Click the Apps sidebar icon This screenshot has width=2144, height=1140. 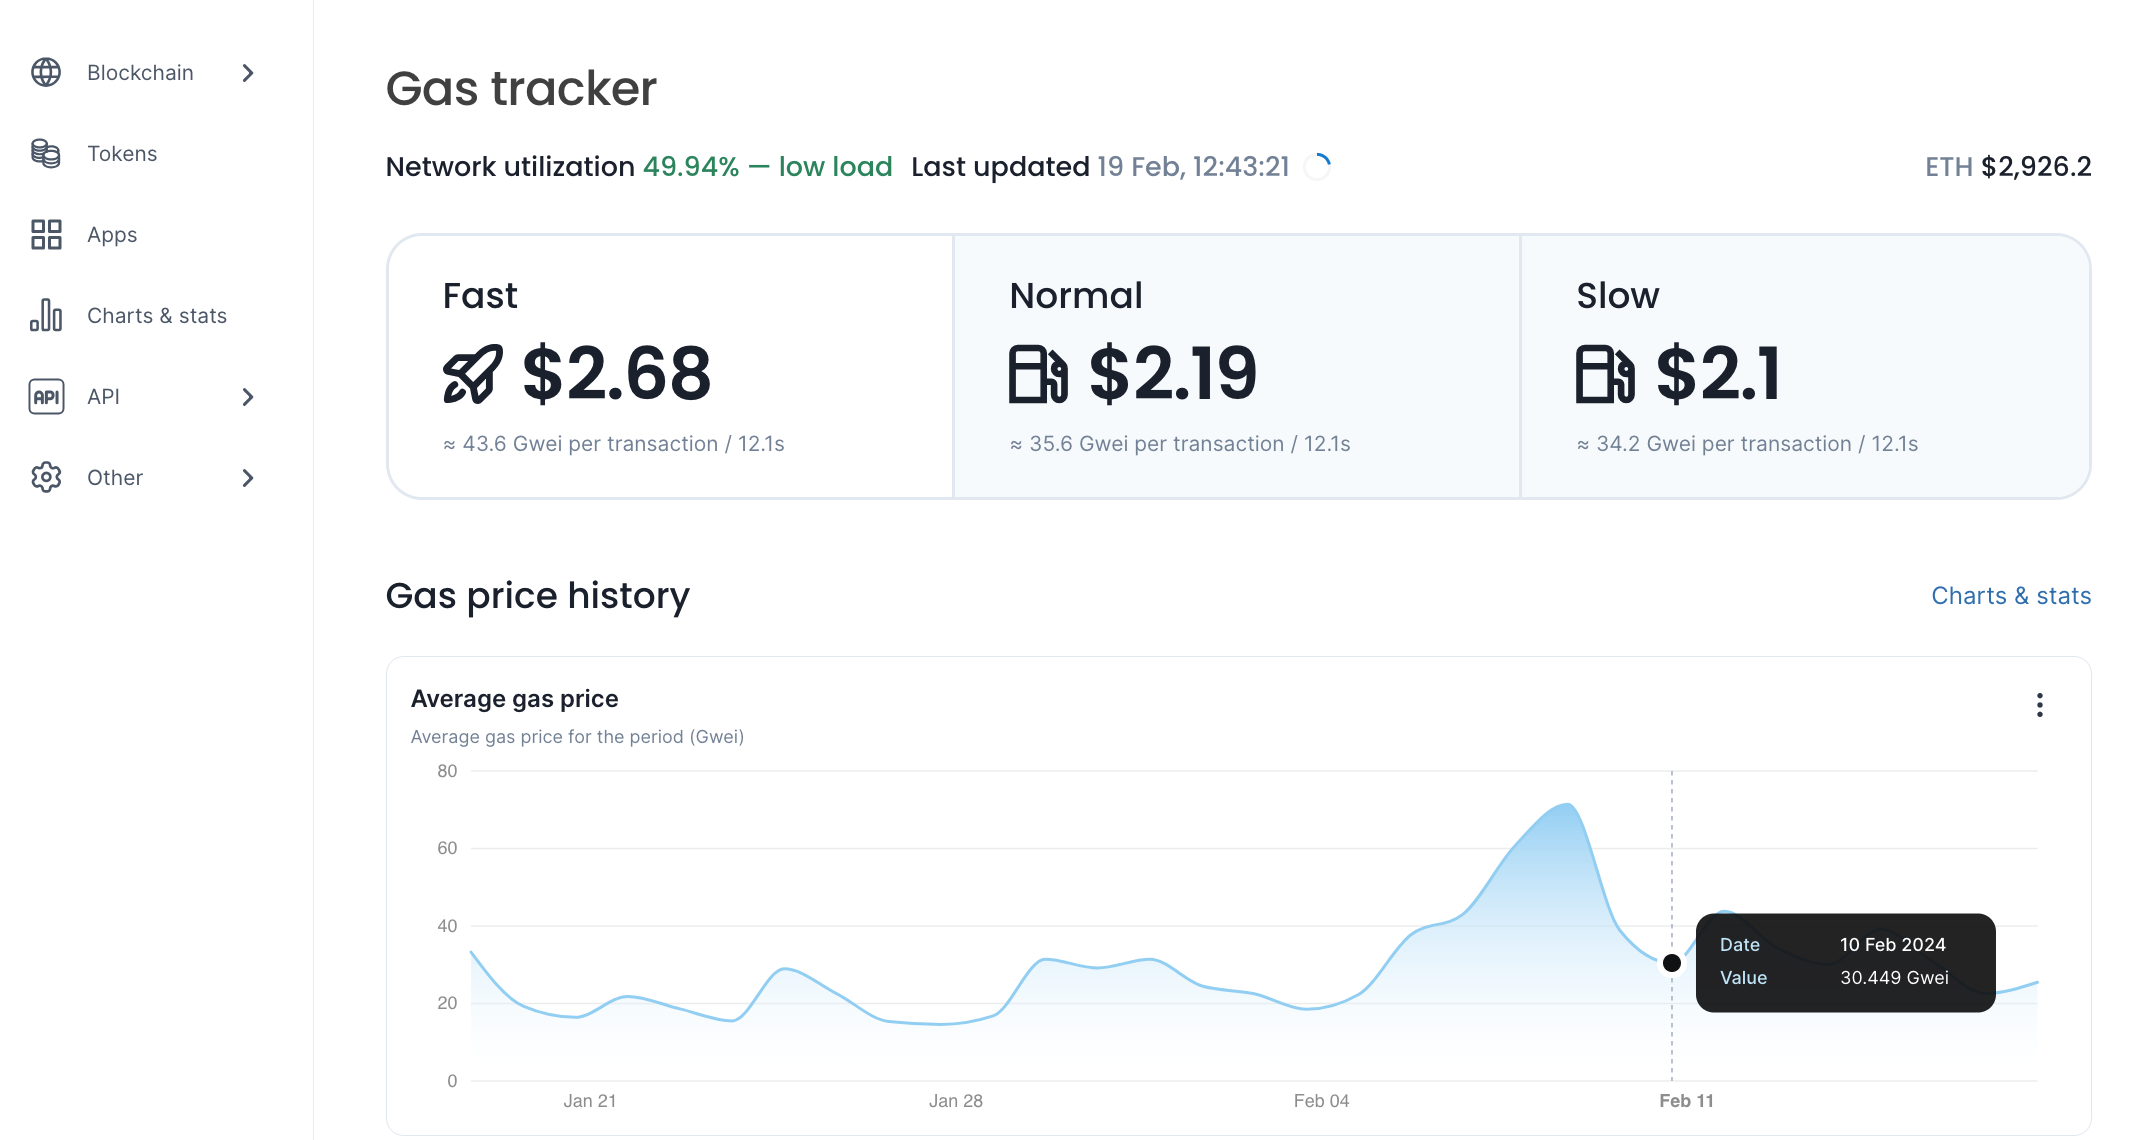(47, 234)
